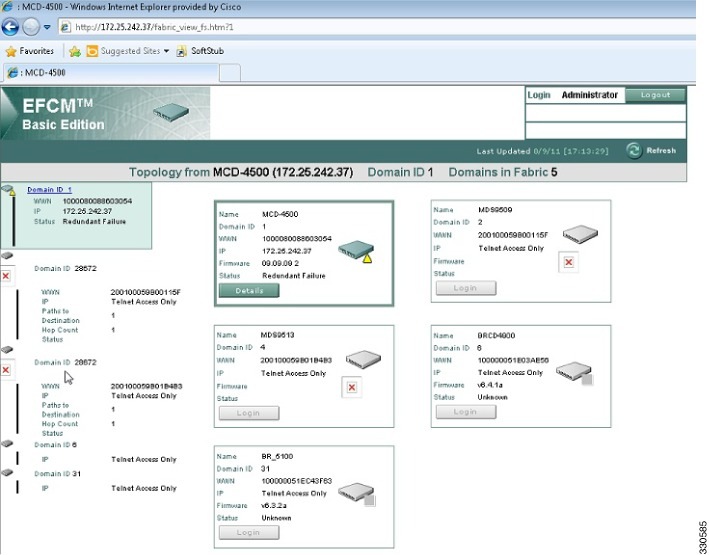The image size is (709, 555).
Task: Open the SoftStub favorites link
Action: tap(200, 51)
